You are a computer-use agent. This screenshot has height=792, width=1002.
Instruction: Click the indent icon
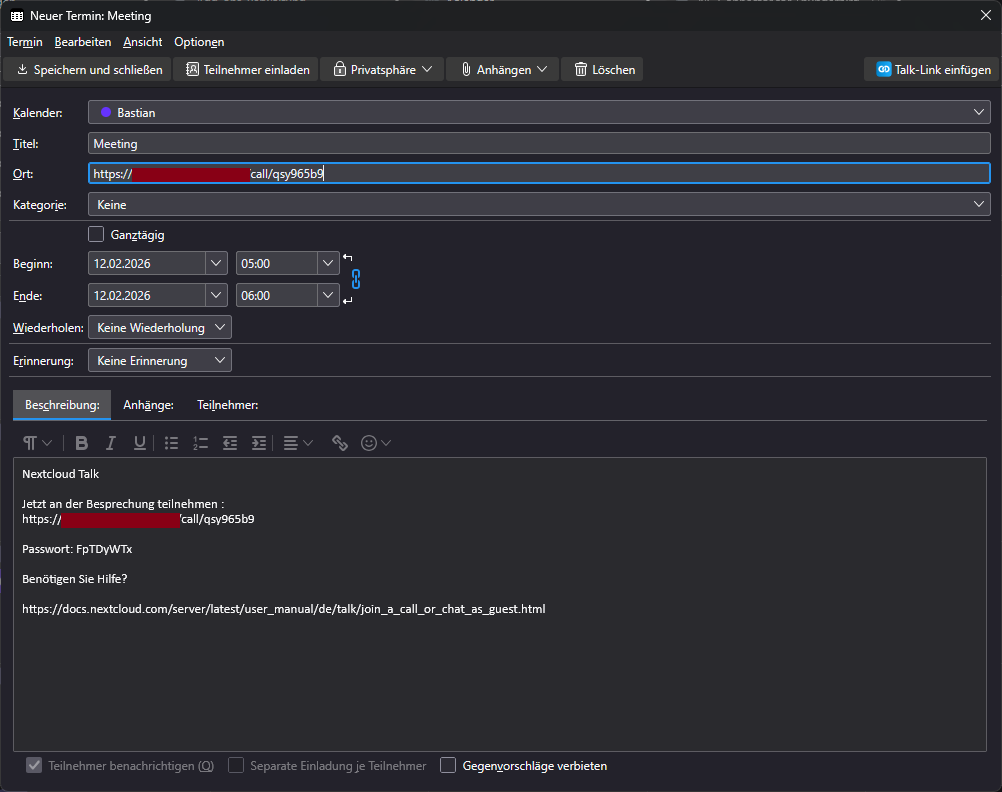259,443
